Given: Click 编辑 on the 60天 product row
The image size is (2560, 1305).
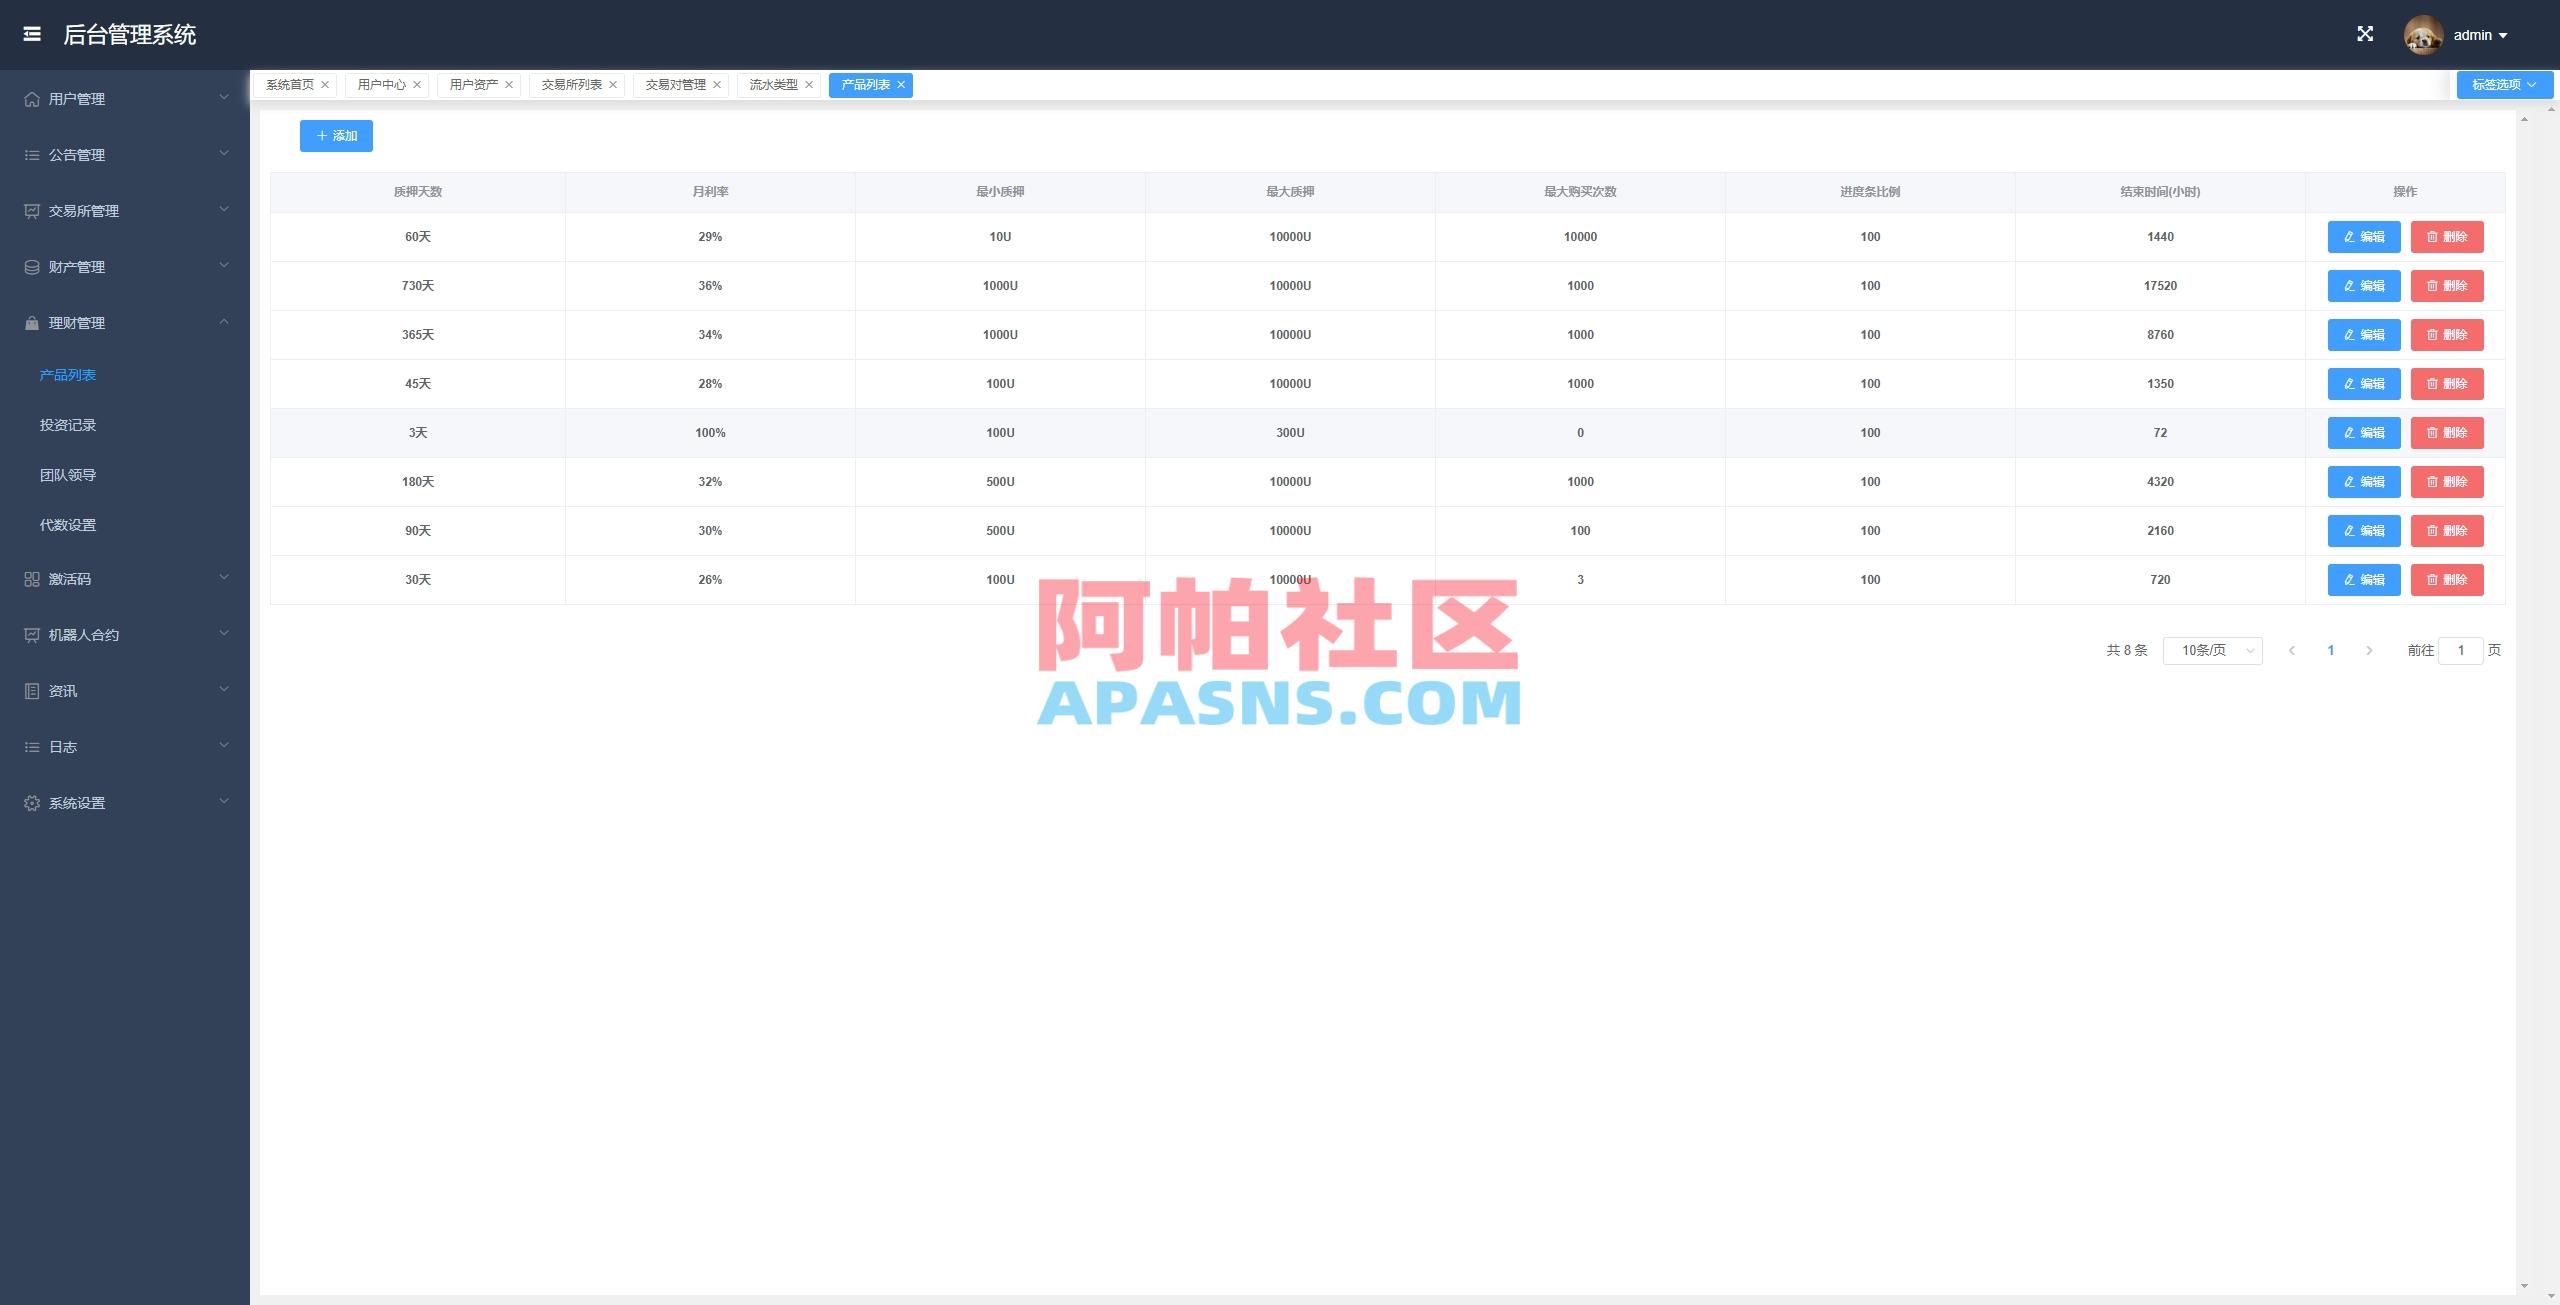Looking at the screenshot, I should (x=2363, y=237).
